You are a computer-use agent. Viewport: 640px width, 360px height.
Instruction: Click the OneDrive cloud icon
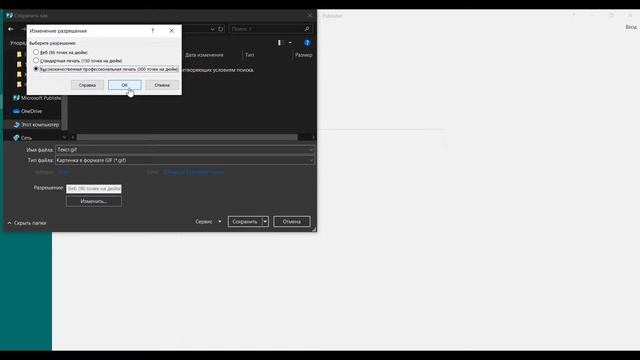pos(16,111)
